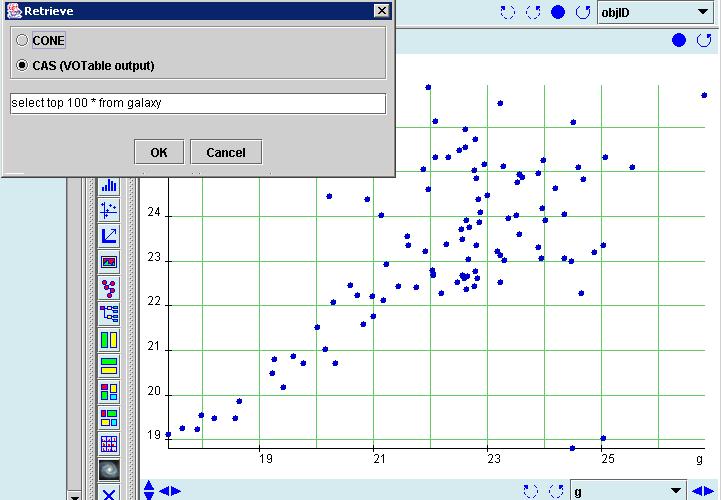
Task: Click the axis arrow plot icon
Action: pos(109,236)
